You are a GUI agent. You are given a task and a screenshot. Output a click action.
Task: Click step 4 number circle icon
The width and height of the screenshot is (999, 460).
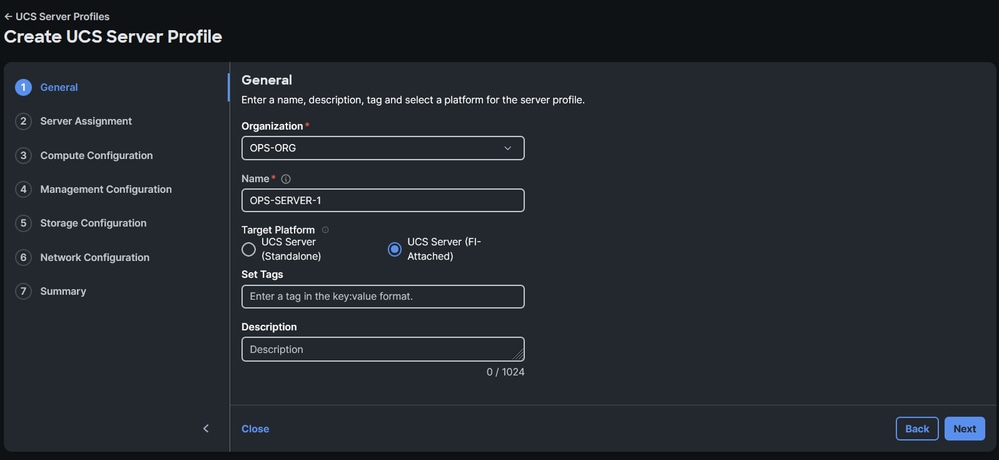coord(24,189)
